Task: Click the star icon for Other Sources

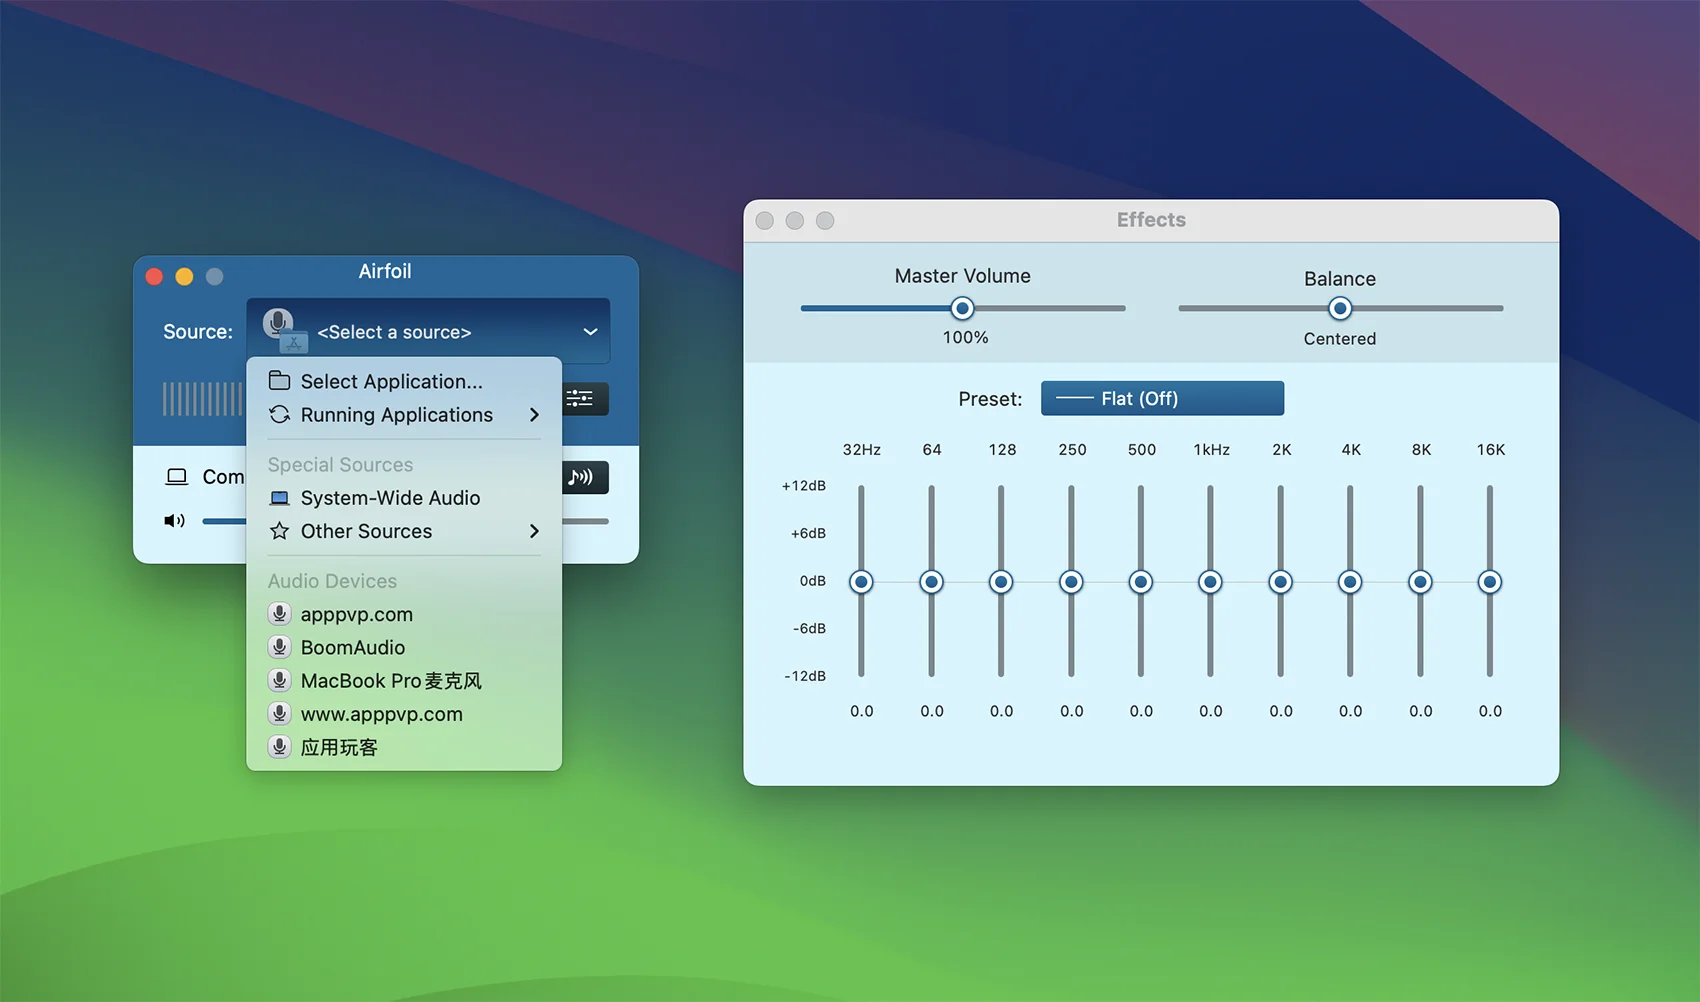Action: (280, 531)
